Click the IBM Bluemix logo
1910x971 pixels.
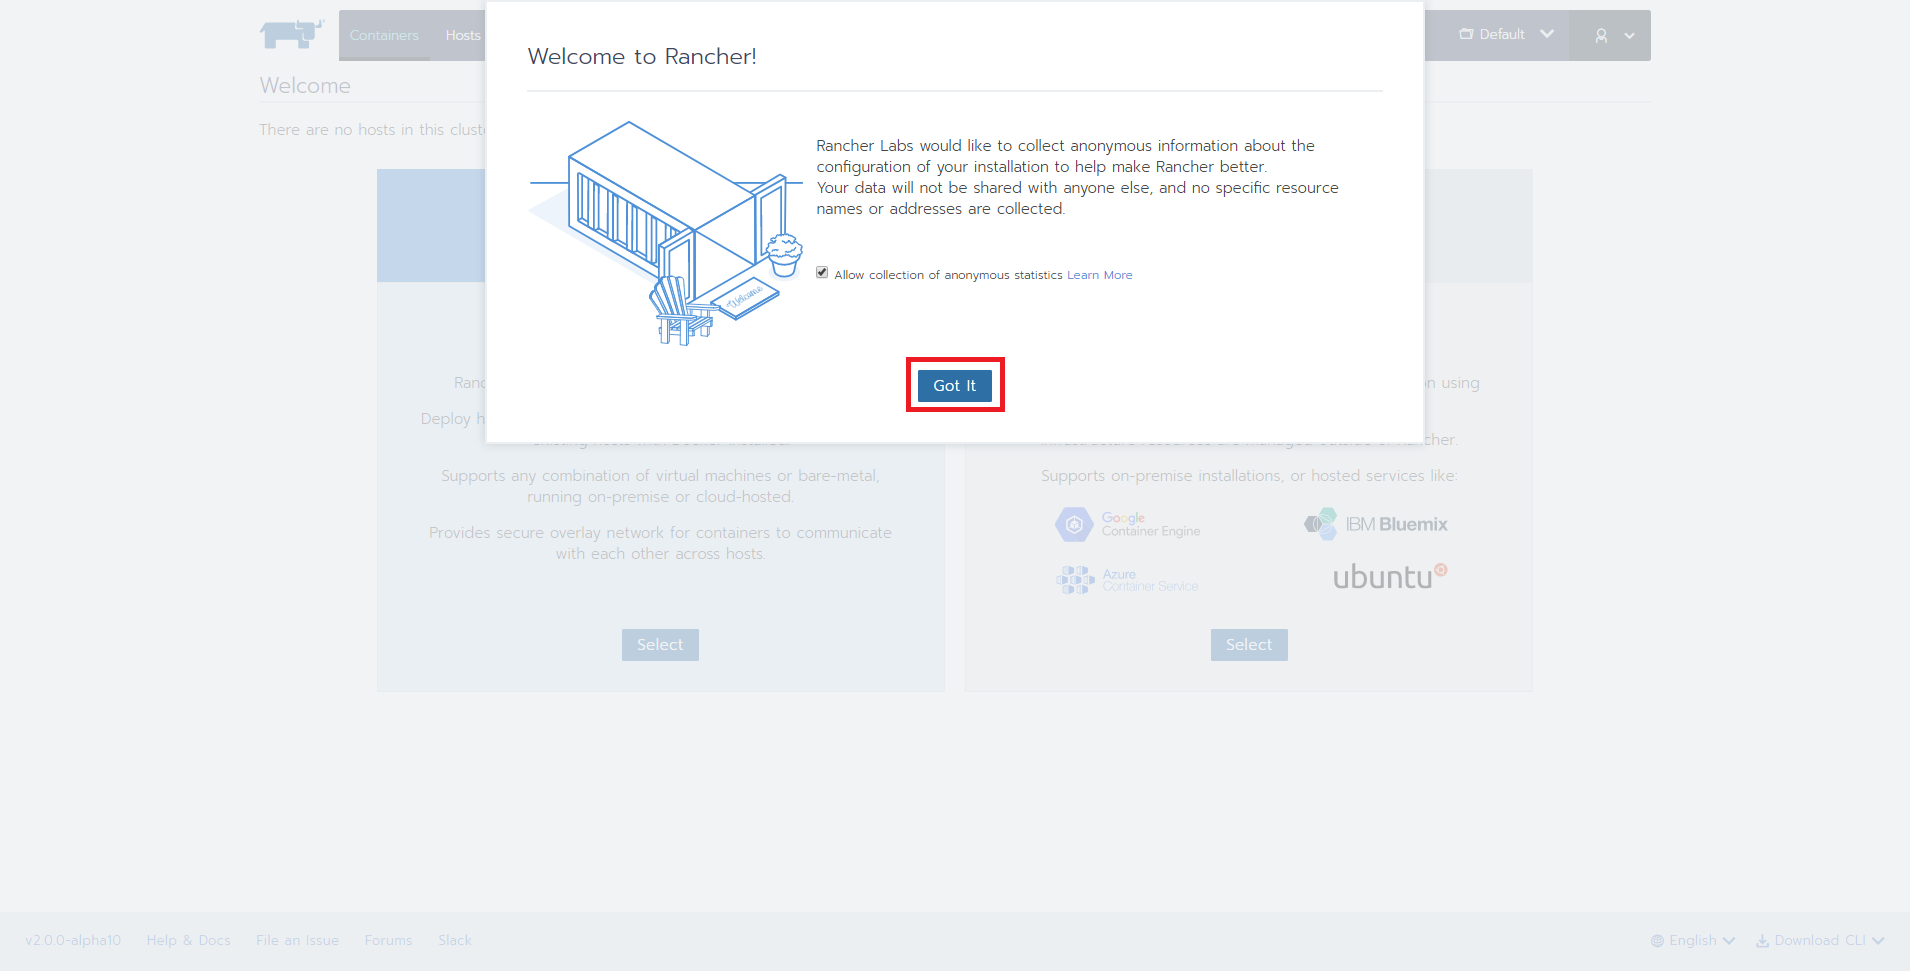1376,524
